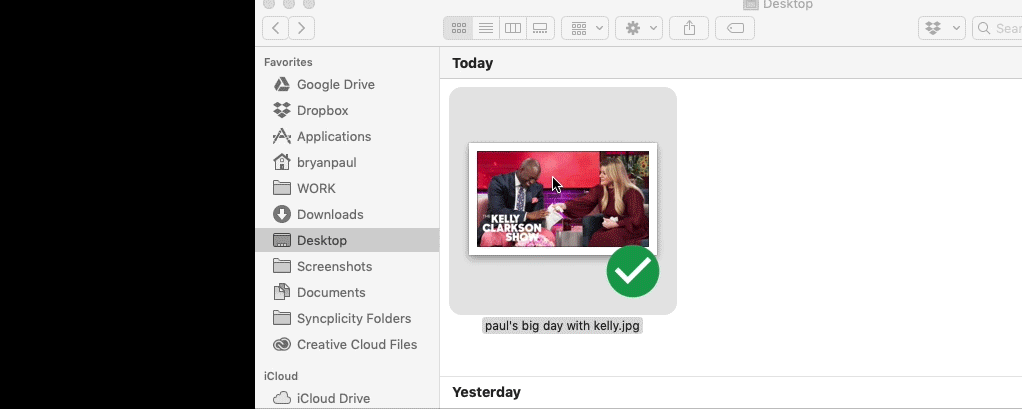Open the Dropbox toolbar dropdown

point(942,28)
